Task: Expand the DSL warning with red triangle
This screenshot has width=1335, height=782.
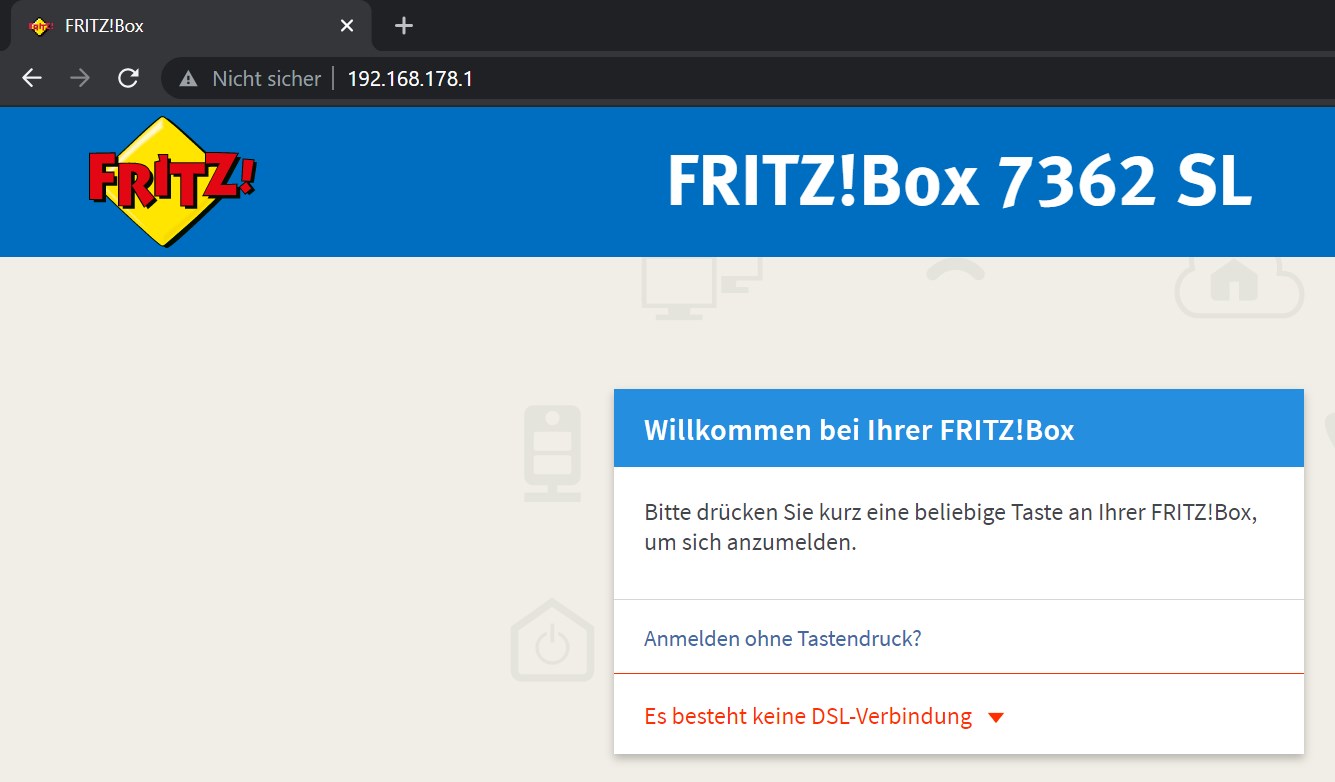Action: pyautogui.click(x=995, y=717)
